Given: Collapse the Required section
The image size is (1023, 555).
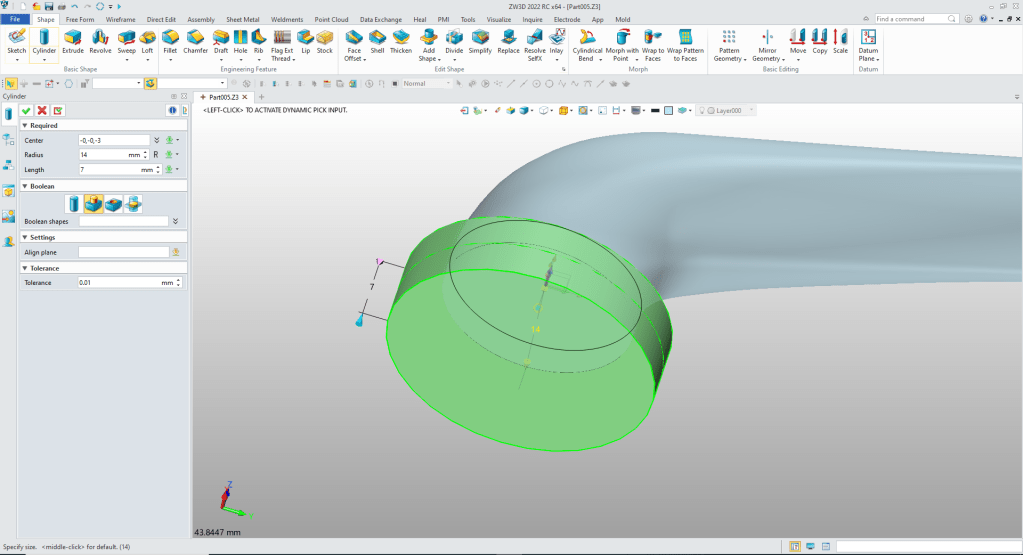Looking at the screenshot, I should [24, 126].
